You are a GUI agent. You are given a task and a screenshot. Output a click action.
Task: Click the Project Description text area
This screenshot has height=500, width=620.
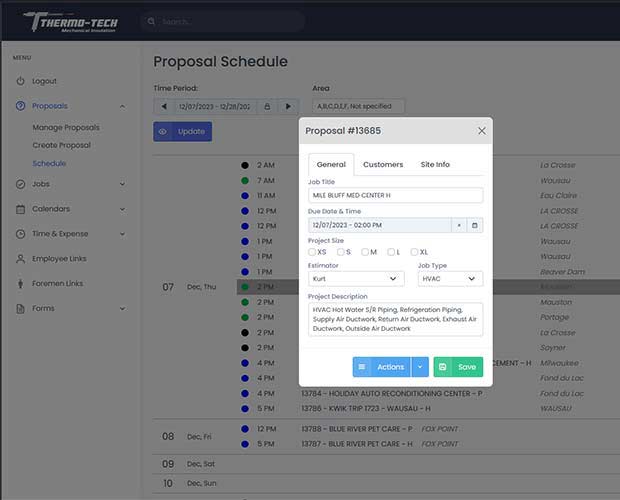[395, 319]
